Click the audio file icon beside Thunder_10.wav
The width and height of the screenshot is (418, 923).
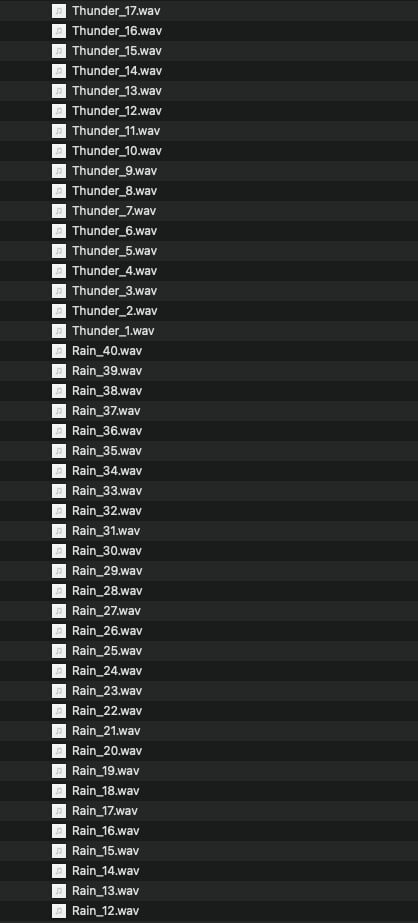point(59,151)
